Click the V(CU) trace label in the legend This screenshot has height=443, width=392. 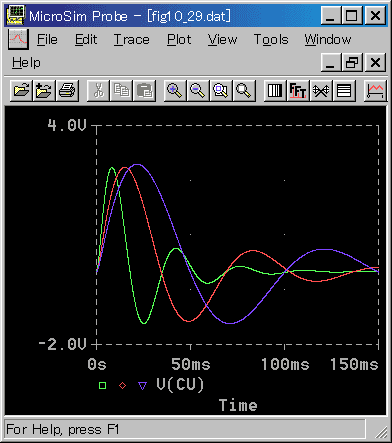click(180, 385)
